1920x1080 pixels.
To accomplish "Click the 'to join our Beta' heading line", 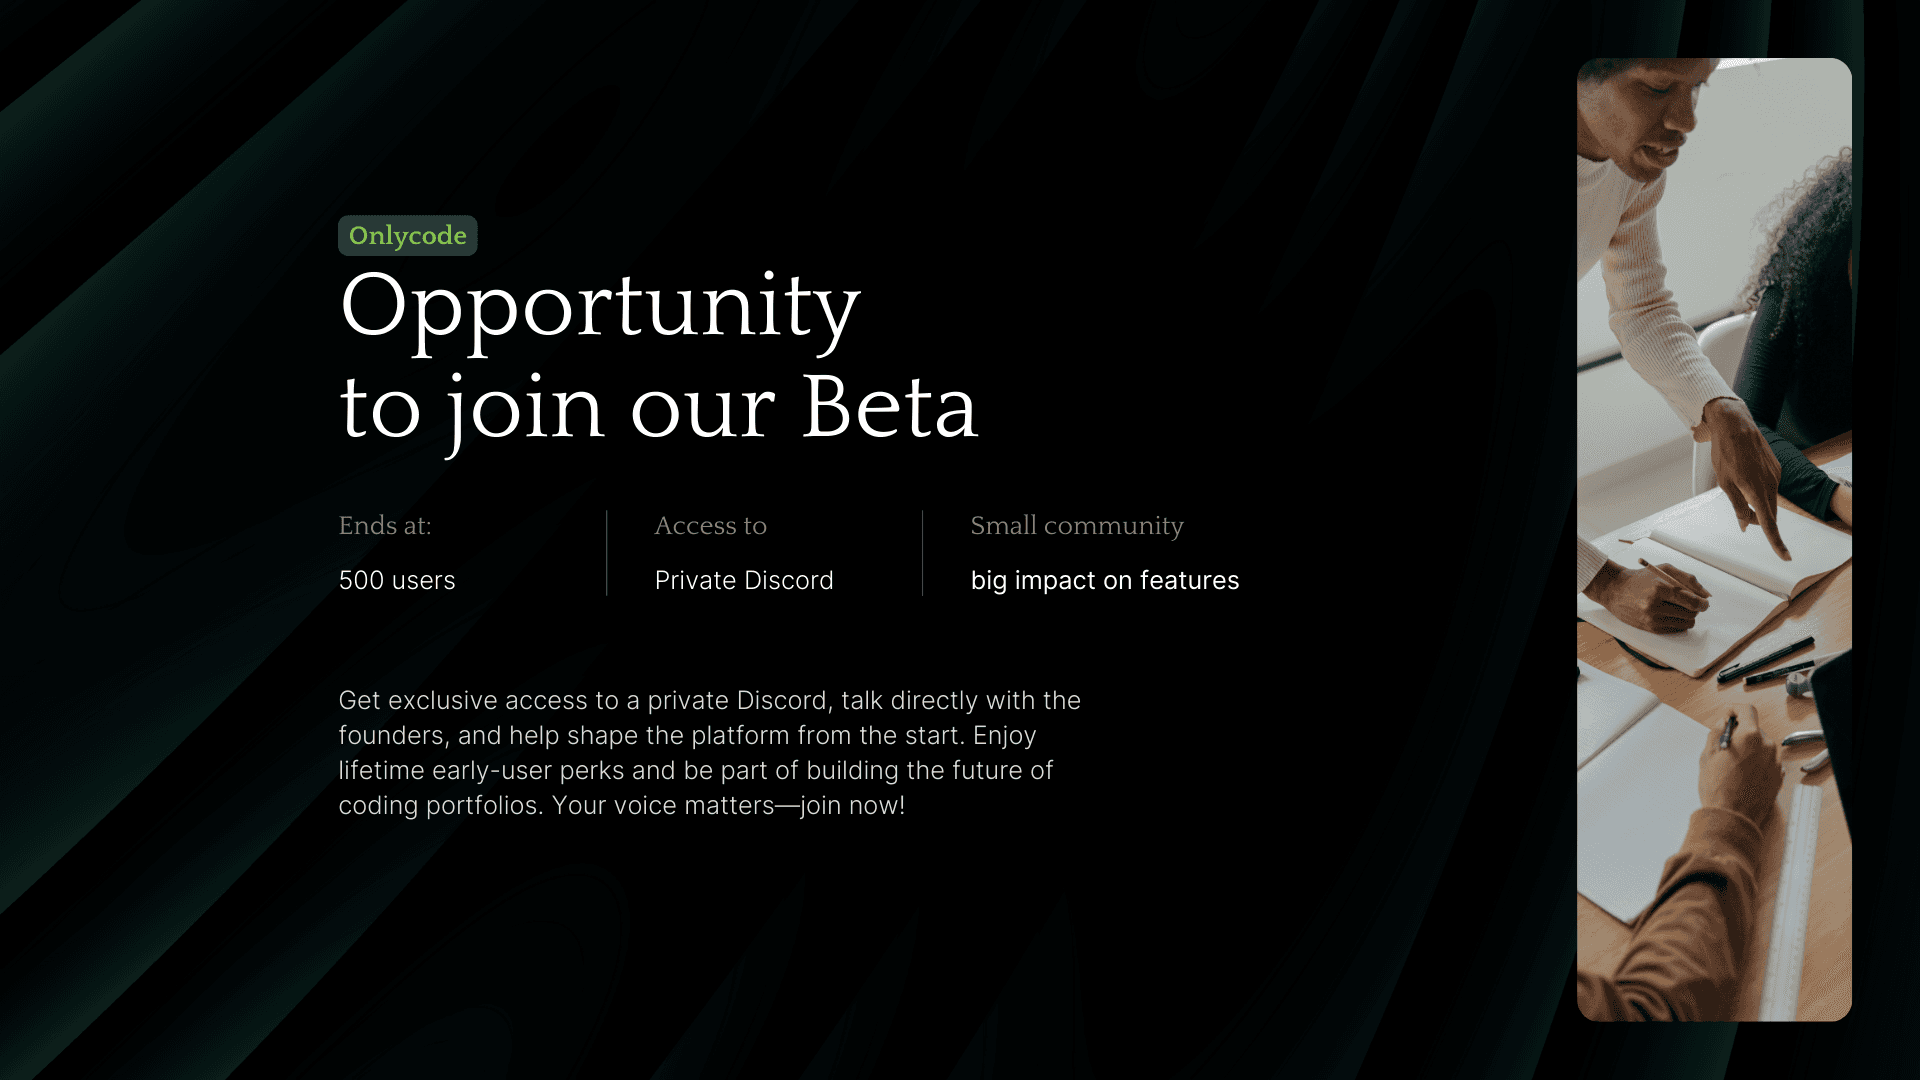I will click(658, 410).
